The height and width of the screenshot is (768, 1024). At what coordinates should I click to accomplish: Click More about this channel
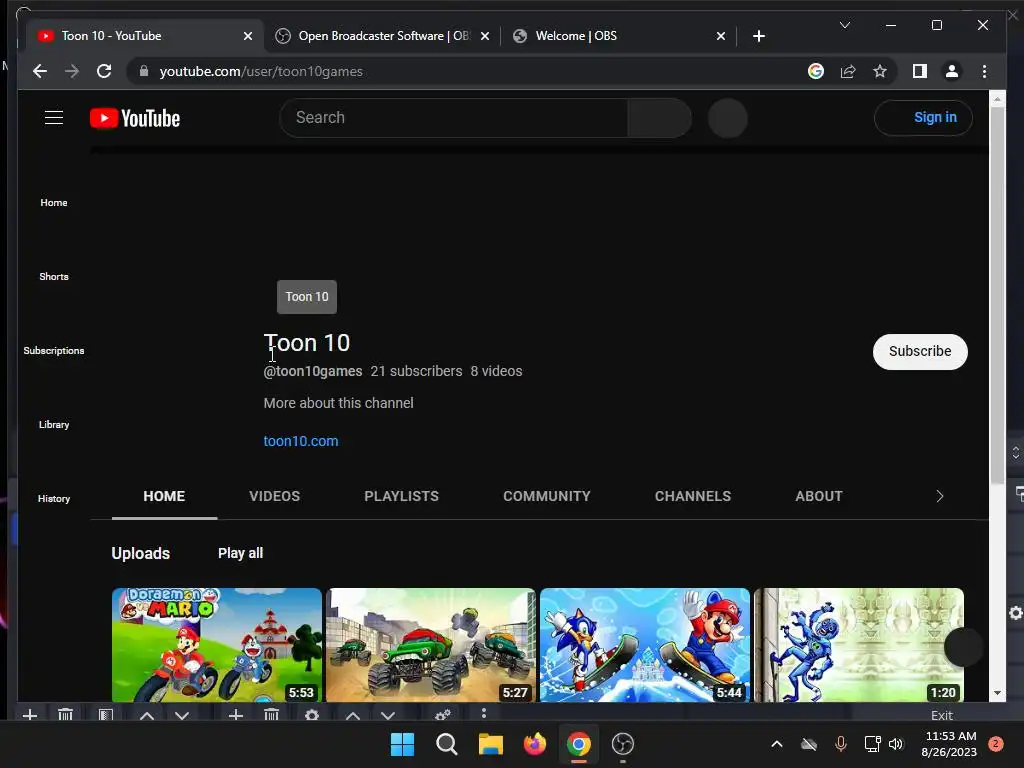pyautogui.click(x=338, y=403)
